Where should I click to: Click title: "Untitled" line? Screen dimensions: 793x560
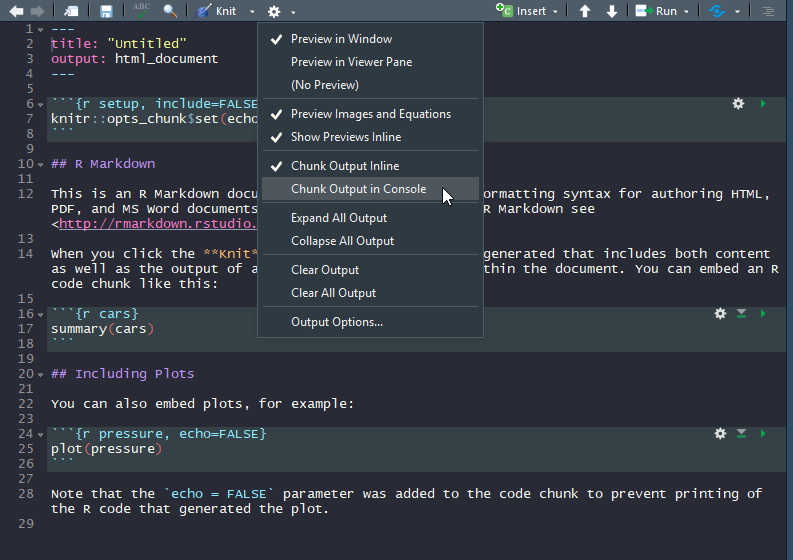[x=119, y=44]
